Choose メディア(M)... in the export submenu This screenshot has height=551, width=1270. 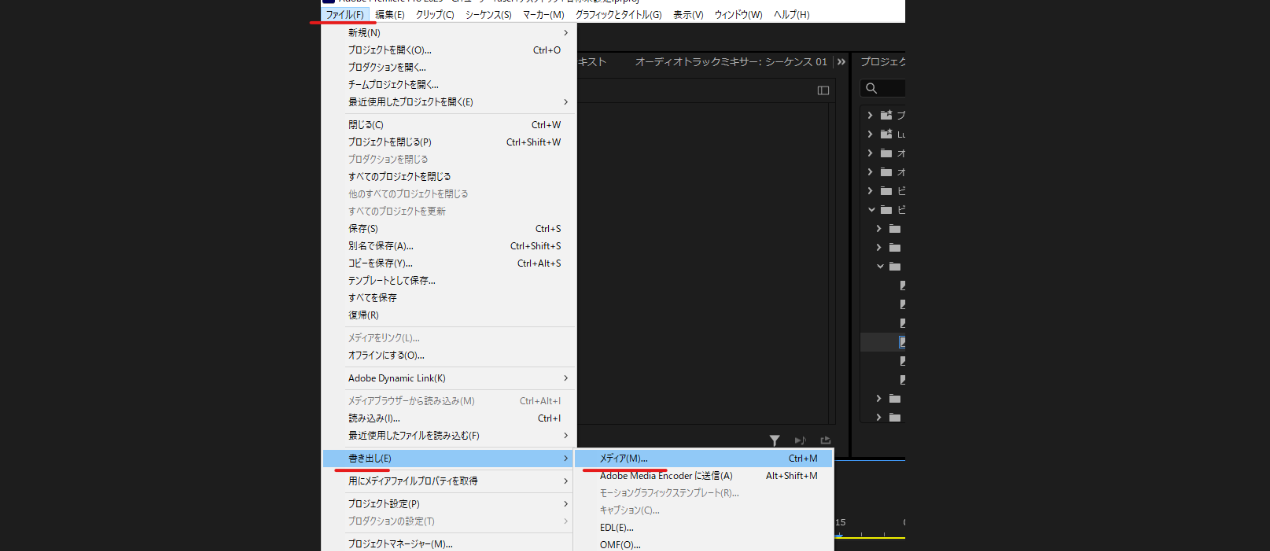point(624,458)
